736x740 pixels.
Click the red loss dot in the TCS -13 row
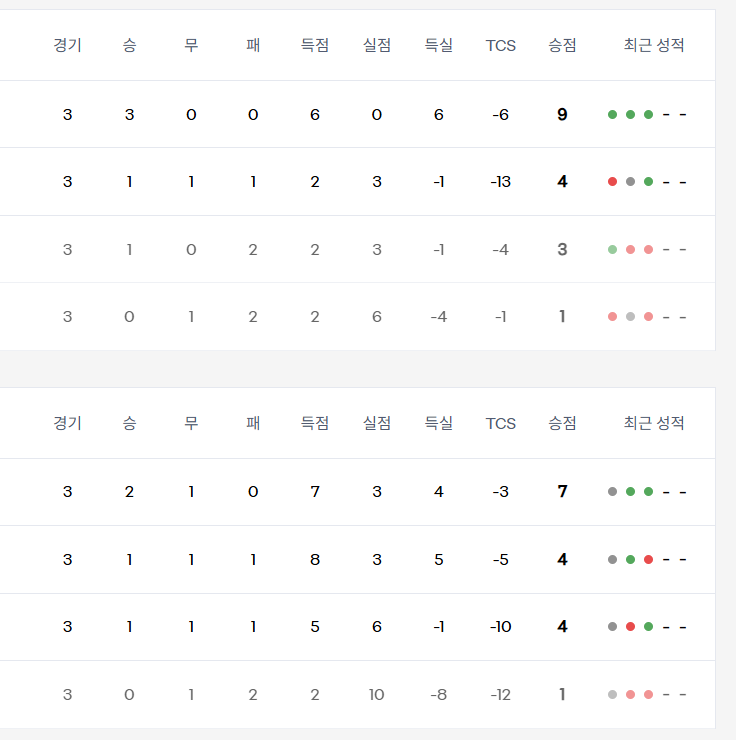pyautogui.click(x=612, y=182)
